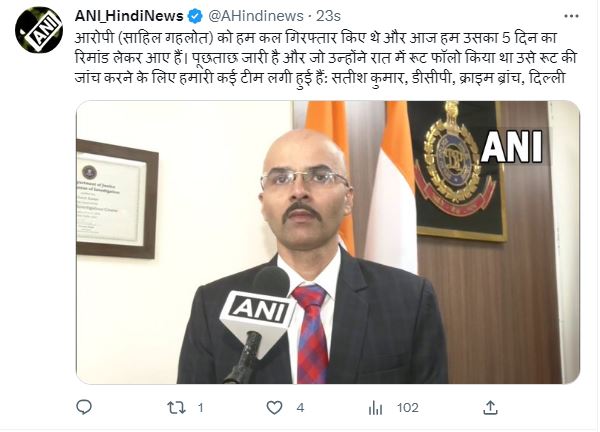Open the ANI profile avatar
Image resolution: width=600 pixels, height=432 pixels.
pos(39,30)
